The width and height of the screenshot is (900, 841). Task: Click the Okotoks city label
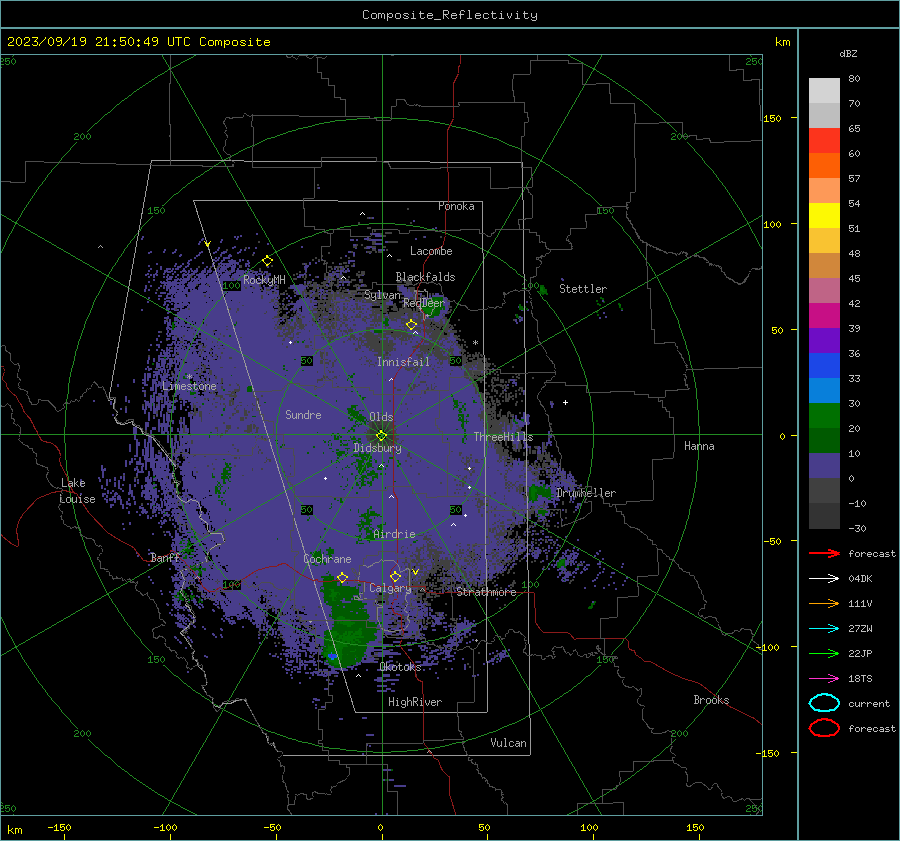tap(400, 666)
